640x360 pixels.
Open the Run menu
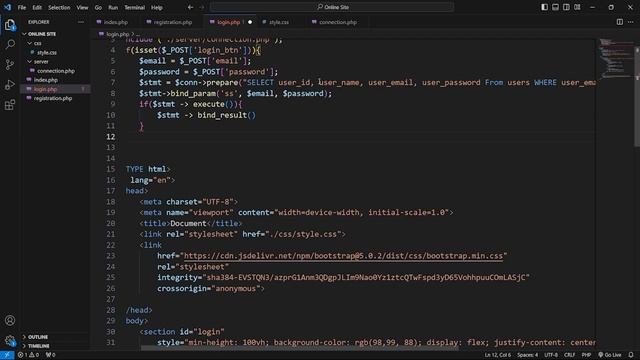click(x=113, y=7)
